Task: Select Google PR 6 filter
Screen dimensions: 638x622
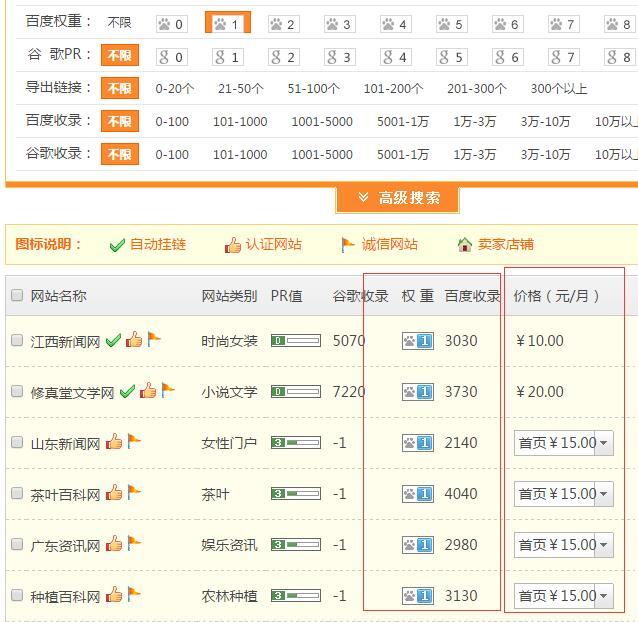Action: (x=508, y=57)
